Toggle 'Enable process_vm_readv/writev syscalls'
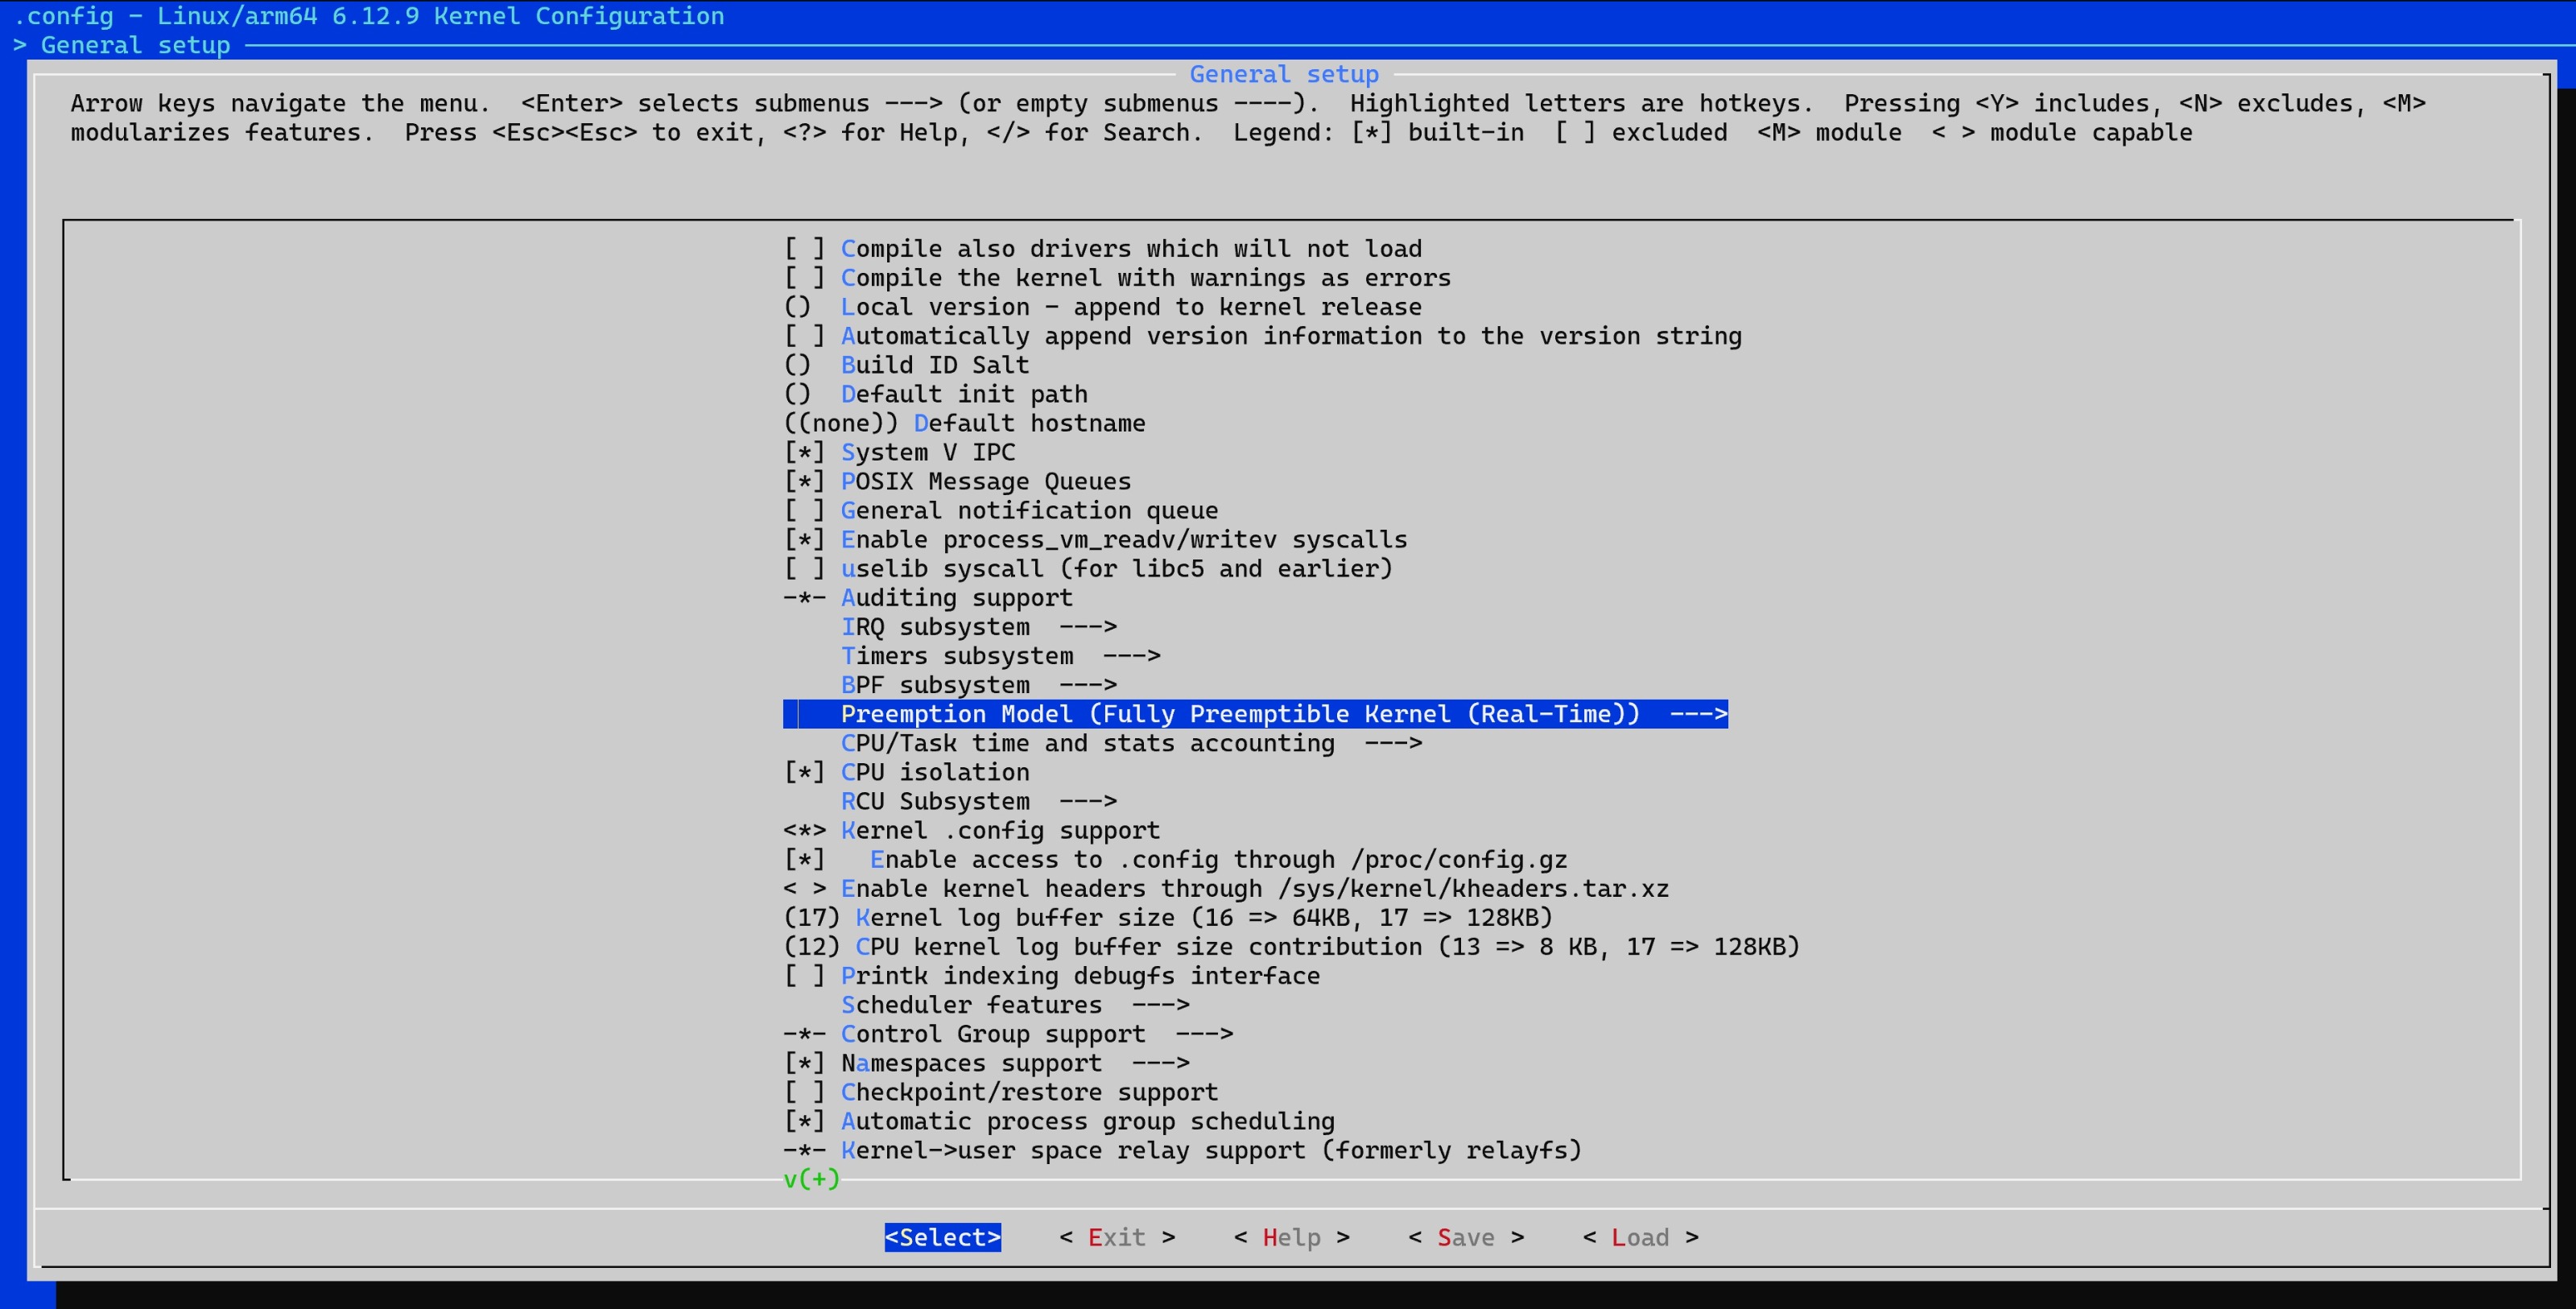Screen dimensions: 2576x1309 pos(1095,539)
